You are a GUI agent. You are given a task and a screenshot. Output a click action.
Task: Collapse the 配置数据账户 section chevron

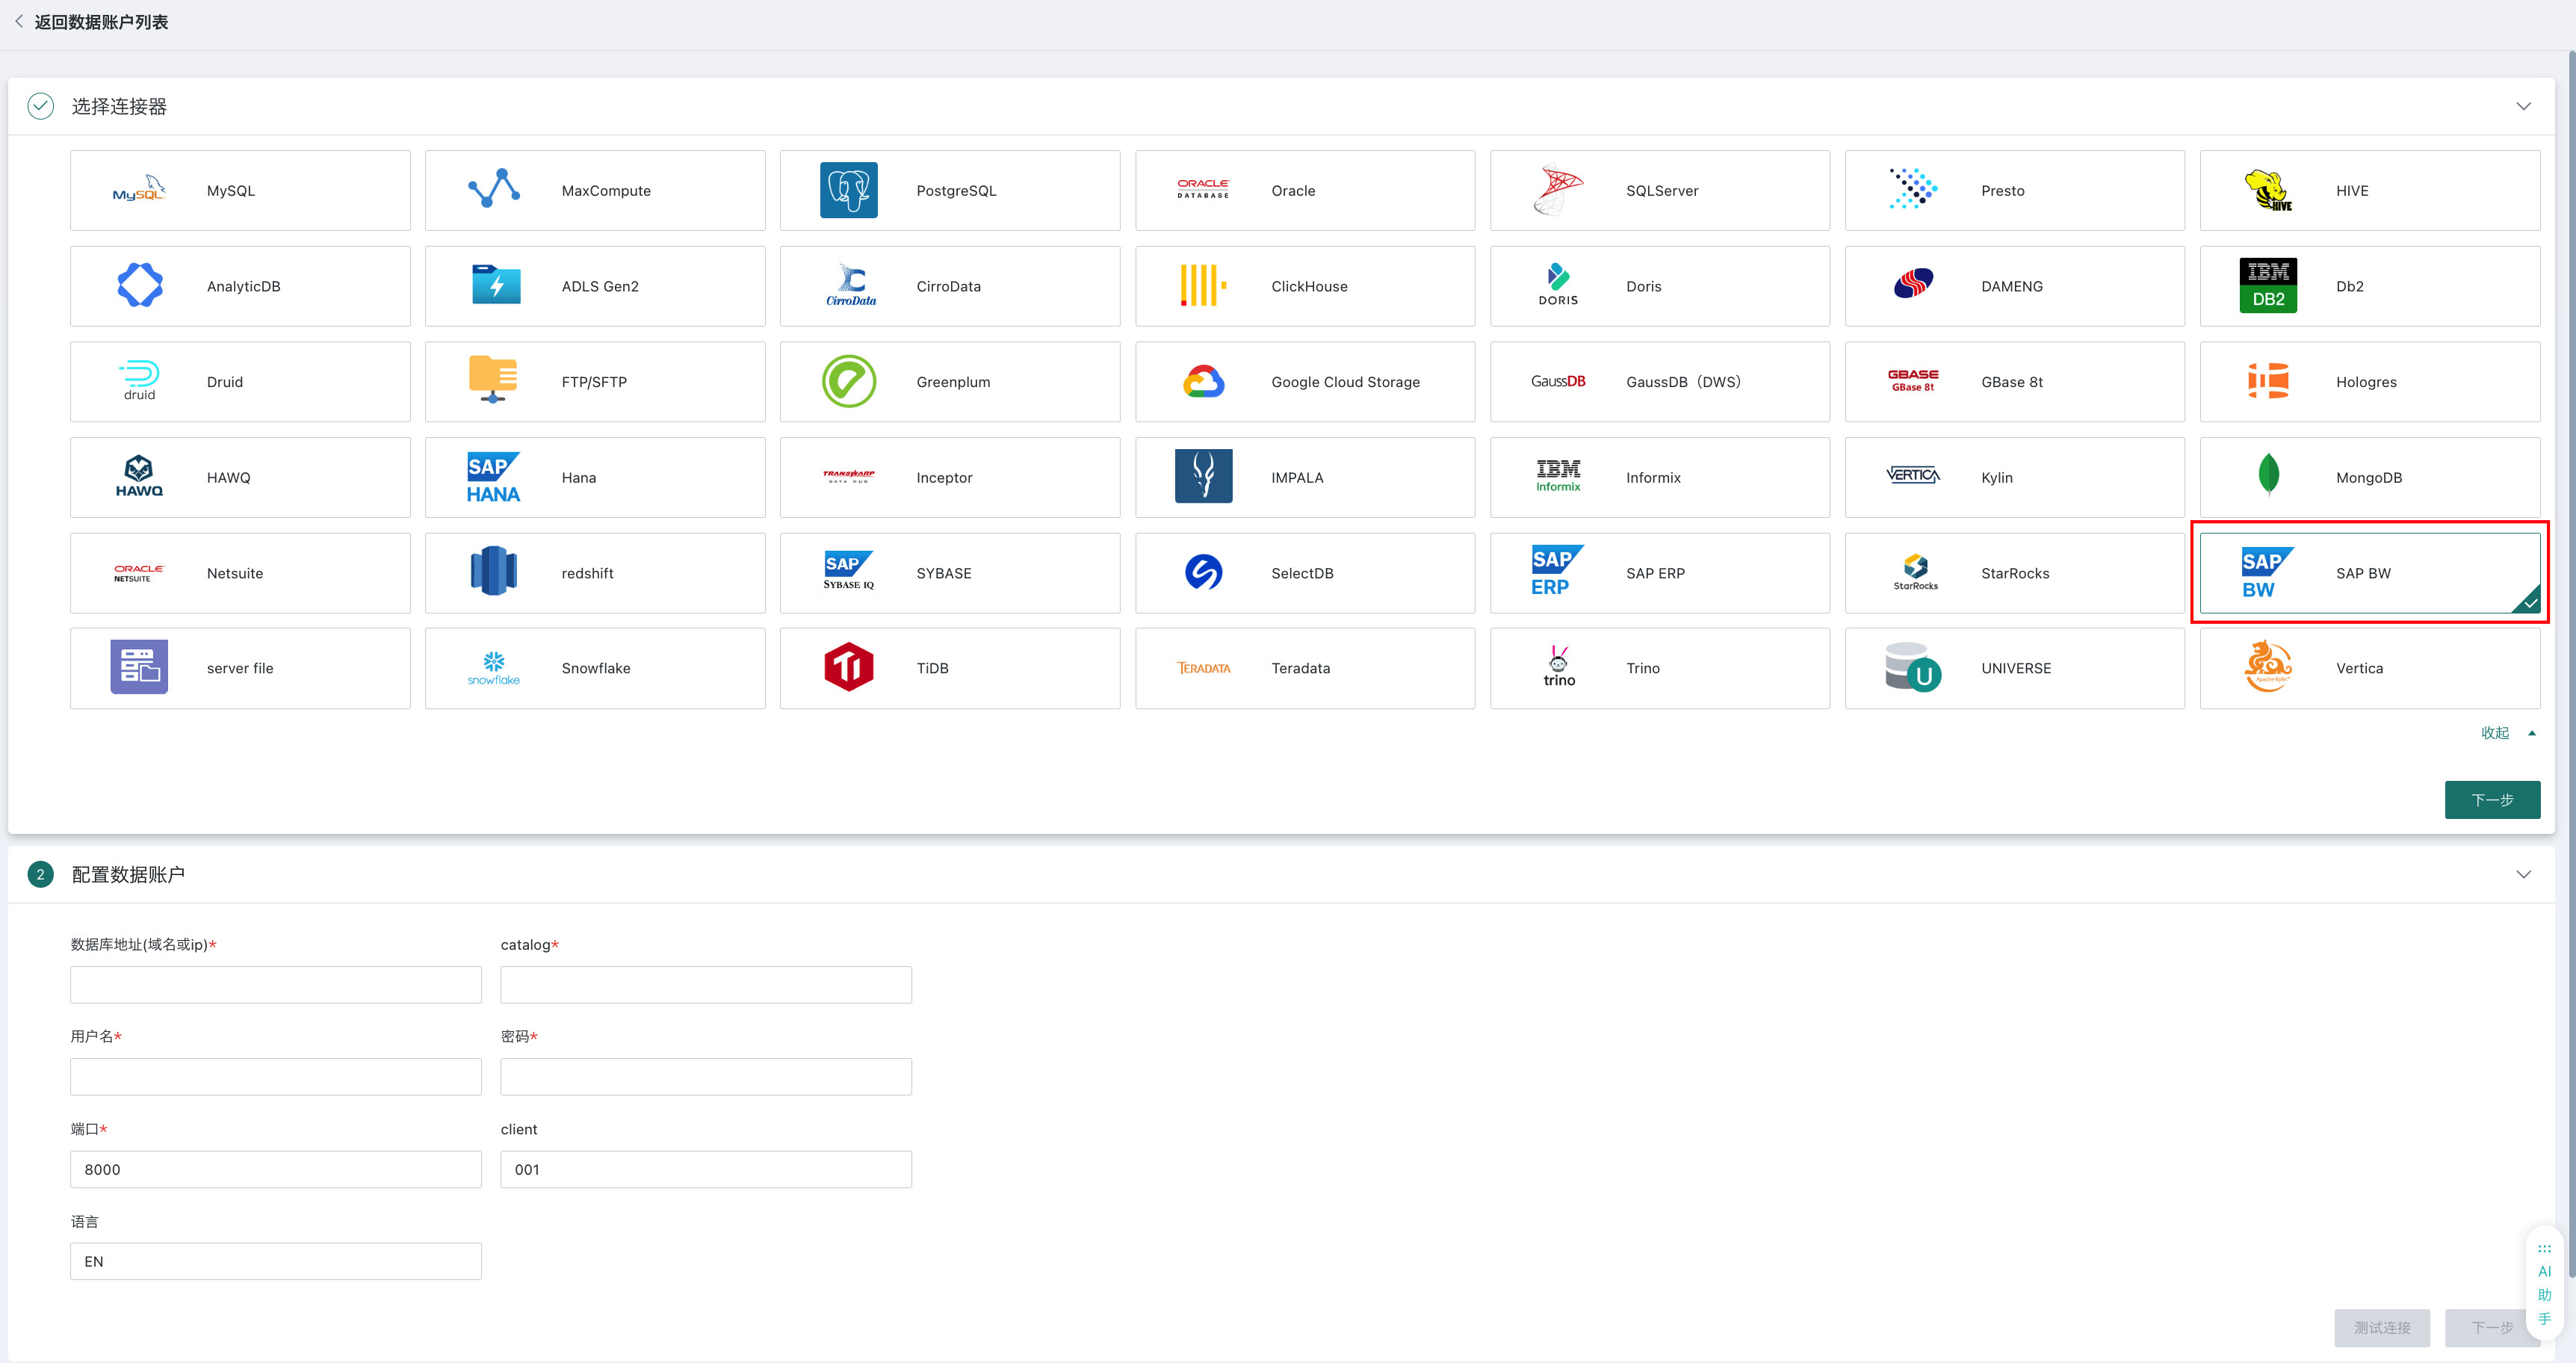click(x=2523, y=874)
